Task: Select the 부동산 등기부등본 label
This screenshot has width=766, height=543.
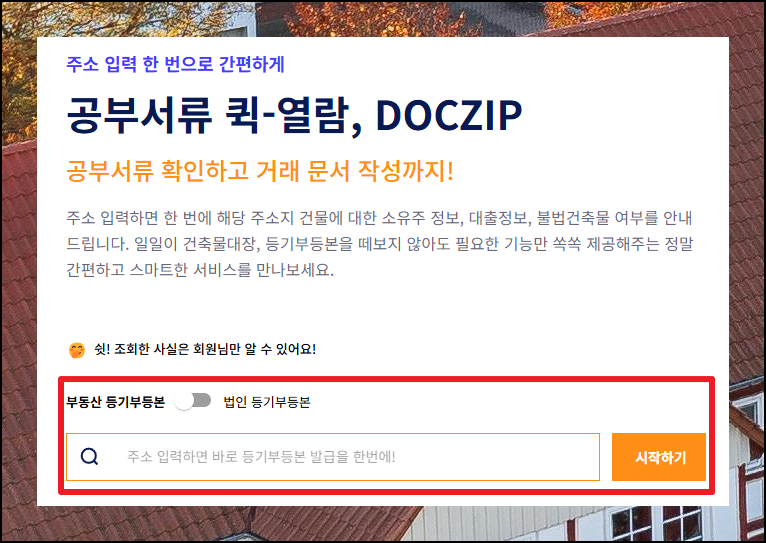Action: point(116,402)
